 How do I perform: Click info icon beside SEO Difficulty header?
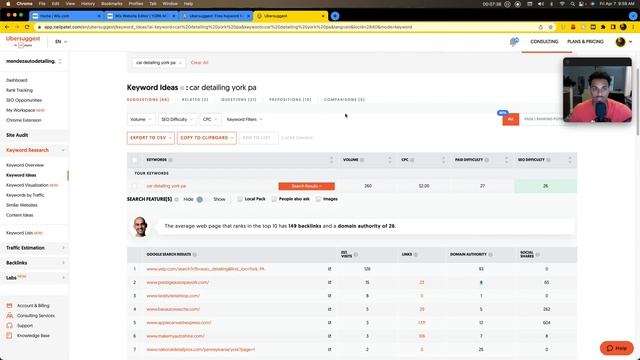click(548, 160)
